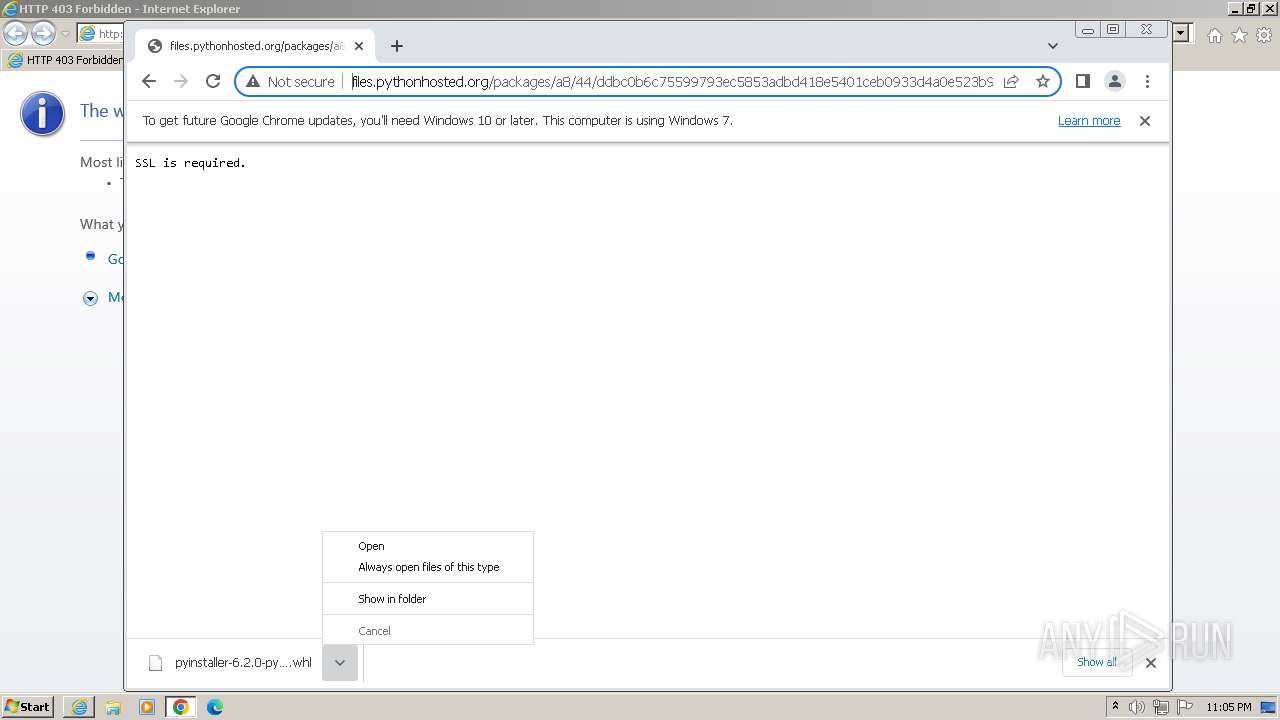Click the SSL is required text
Viewport: 1280px width, 720px height.
[190, 163]
